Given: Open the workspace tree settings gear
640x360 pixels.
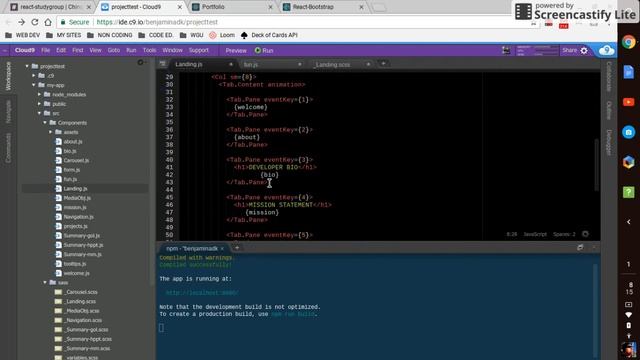Looking at the screenshot, I should pos(140,62).
